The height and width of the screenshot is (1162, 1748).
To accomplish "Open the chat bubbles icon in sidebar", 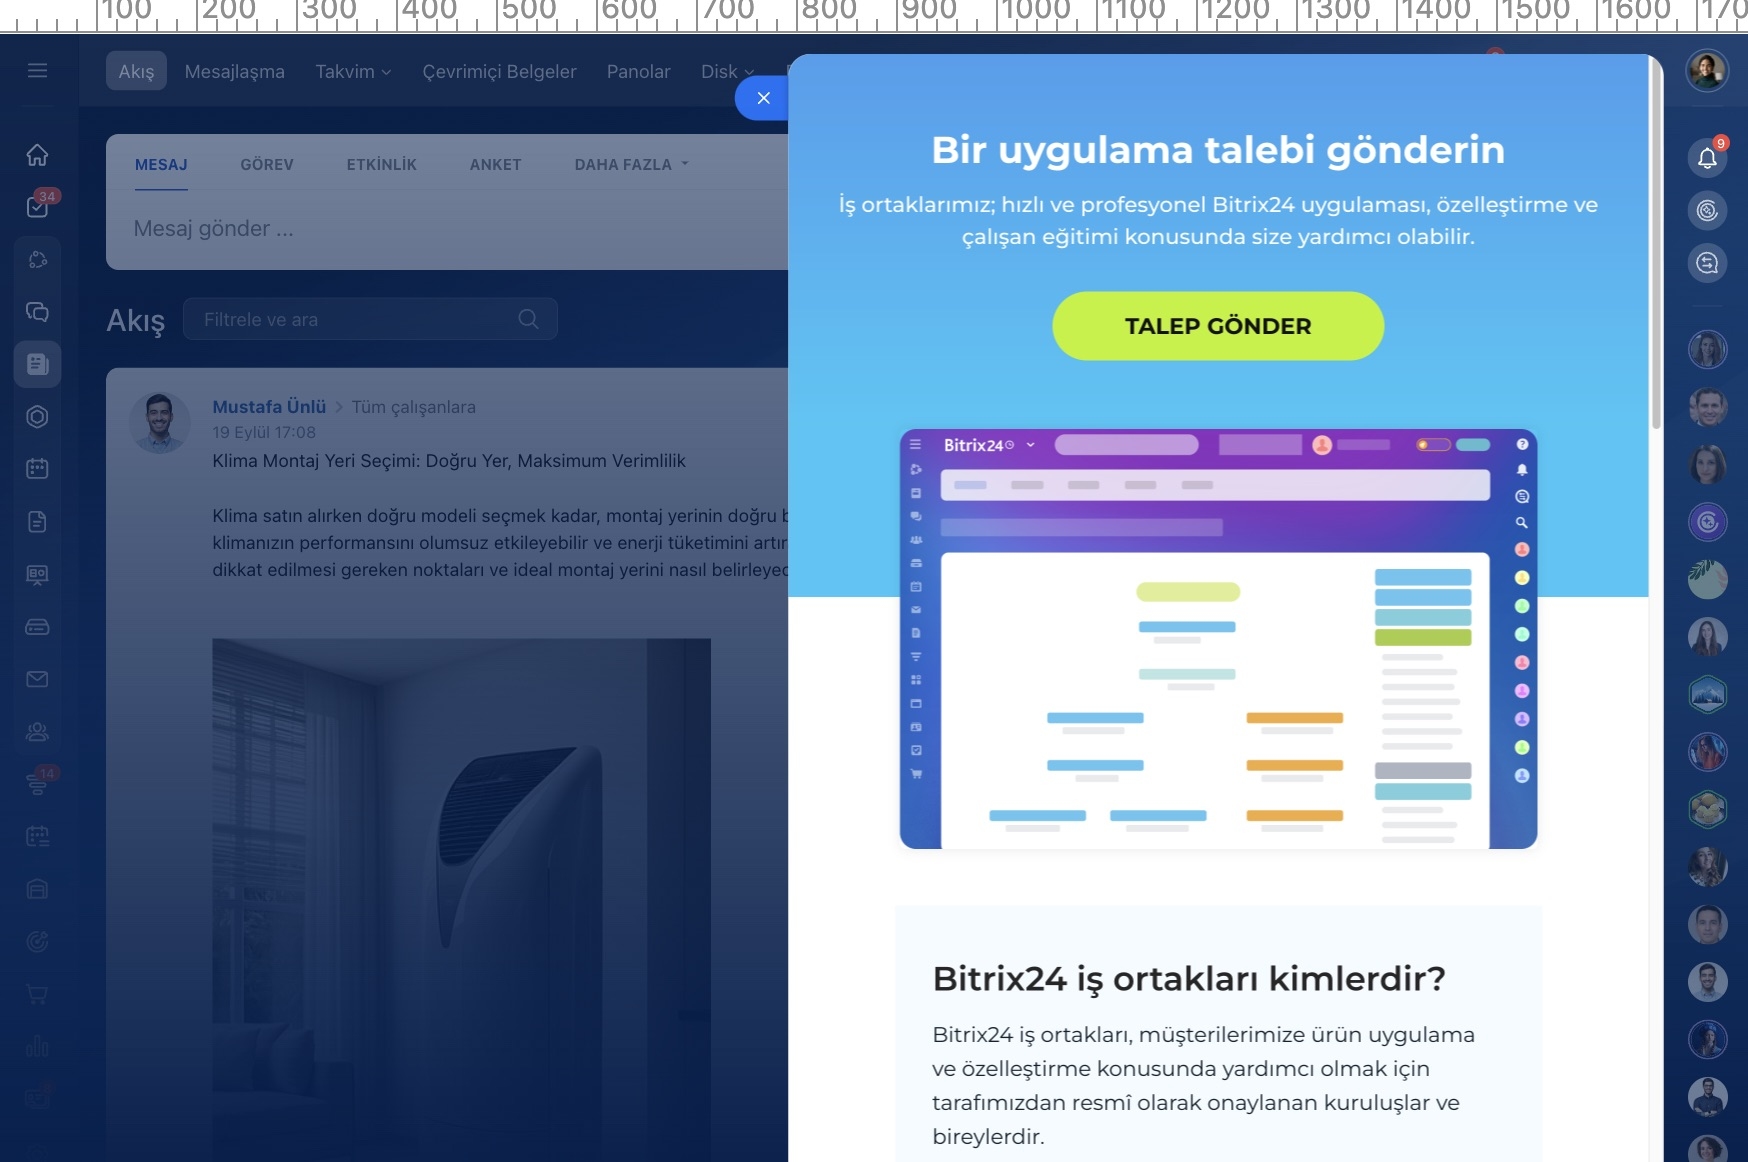I will (37, 312).
